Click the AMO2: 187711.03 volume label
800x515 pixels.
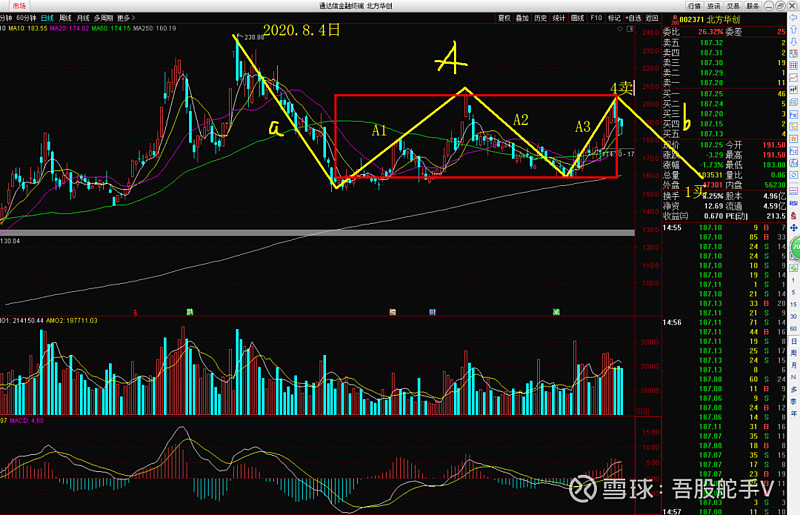71,321
